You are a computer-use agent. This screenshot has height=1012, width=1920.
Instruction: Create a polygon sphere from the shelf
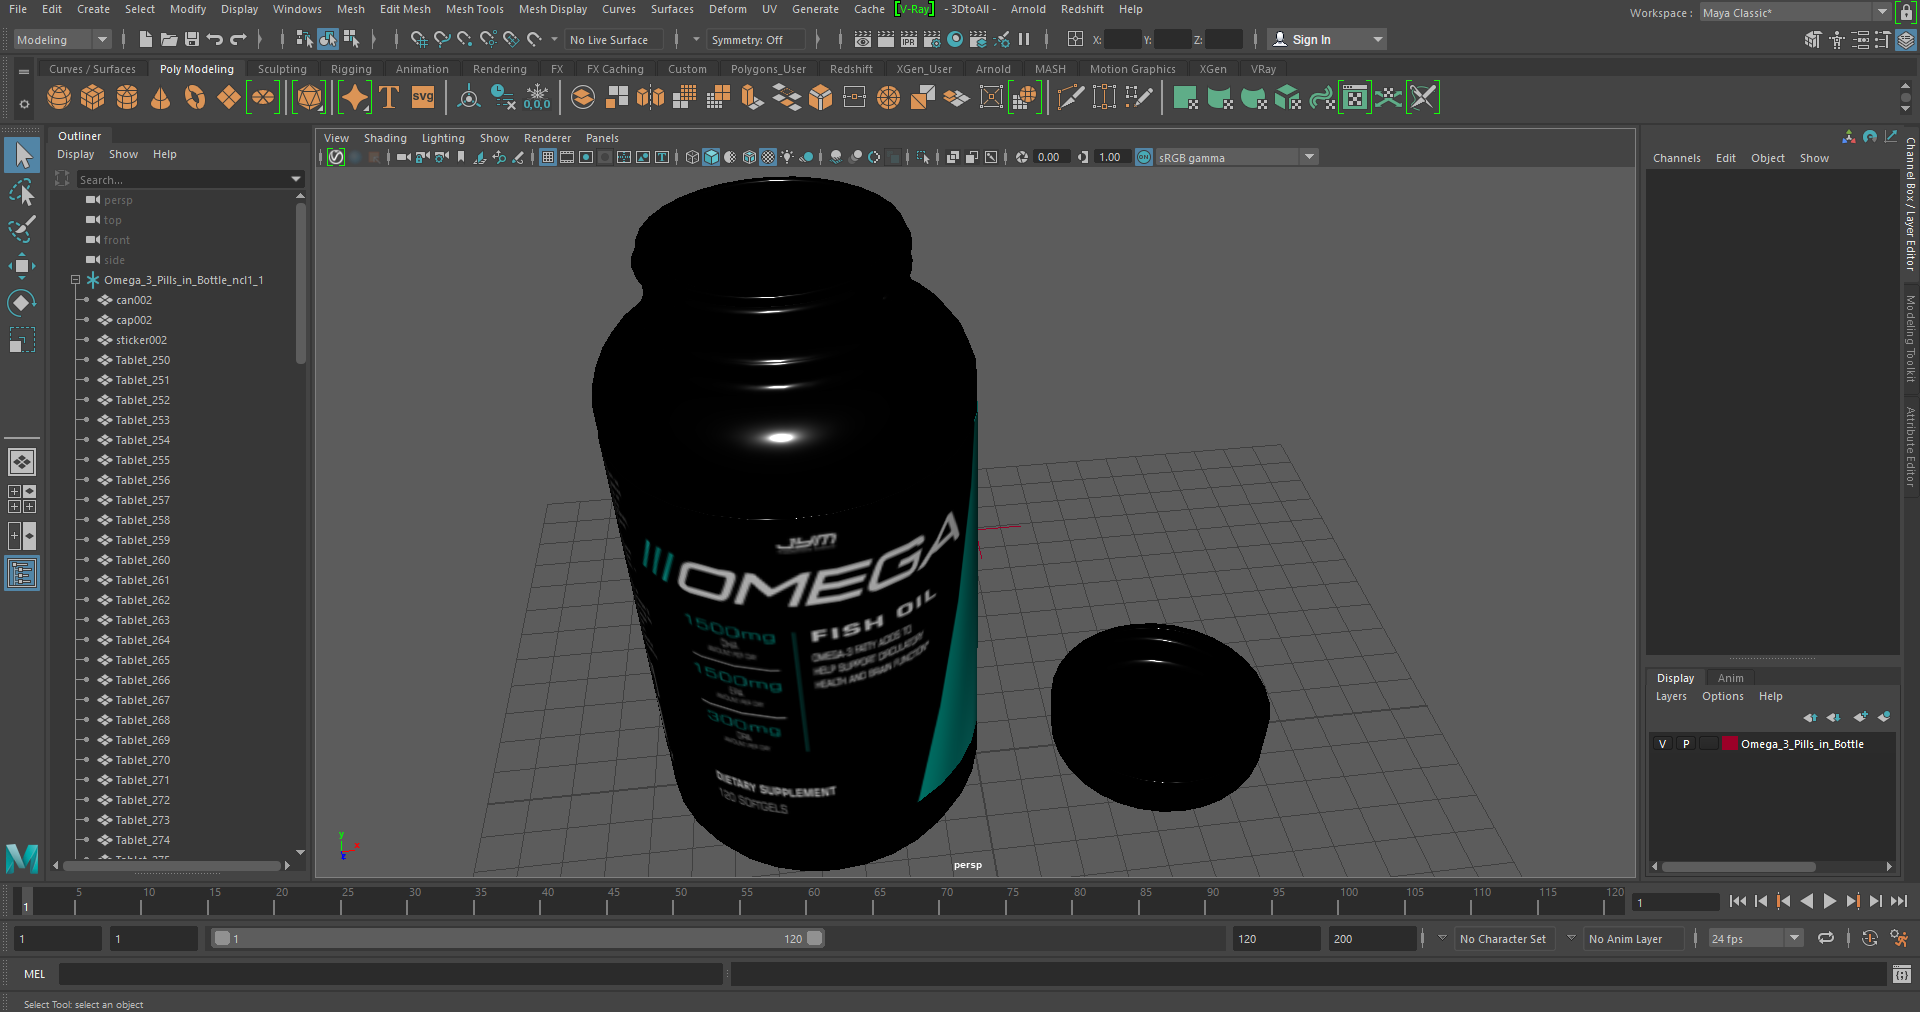tap(59, 98)
